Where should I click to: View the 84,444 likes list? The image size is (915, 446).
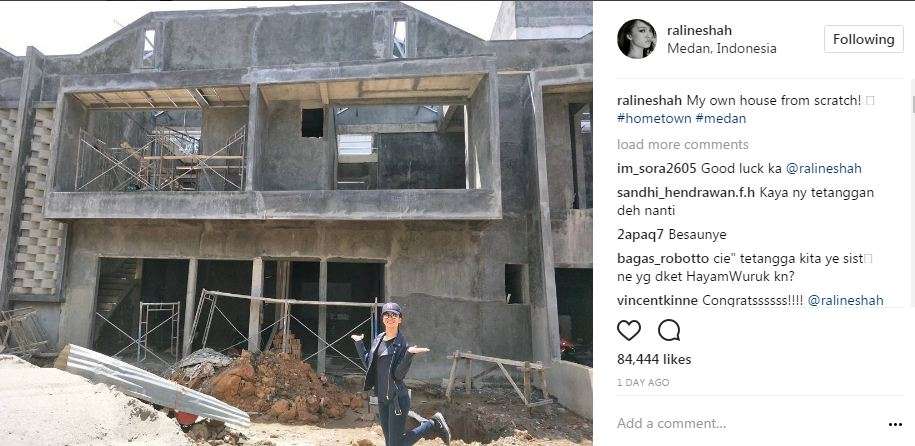(x=654, y=359)
